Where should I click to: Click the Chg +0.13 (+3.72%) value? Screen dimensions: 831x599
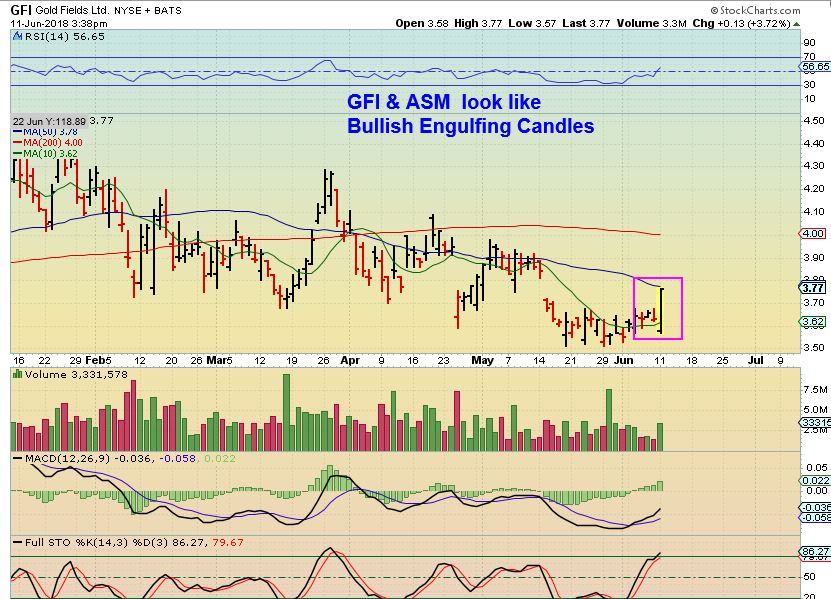click(742, 23)
